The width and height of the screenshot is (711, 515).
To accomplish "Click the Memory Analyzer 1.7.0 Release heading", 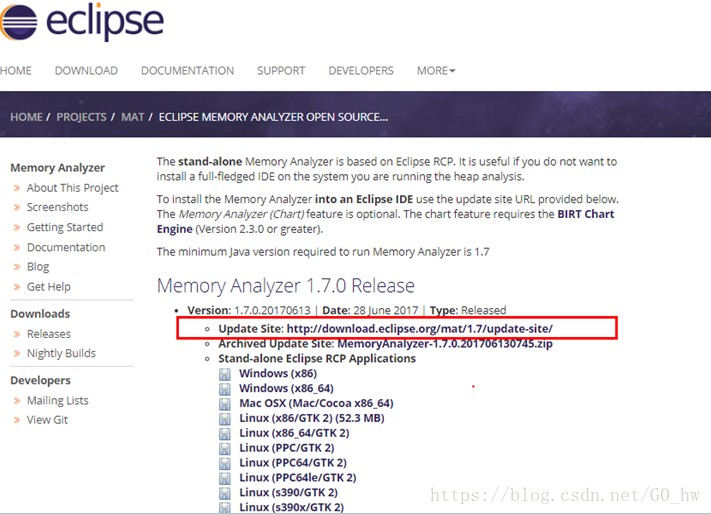I will (x=286, y=286).
